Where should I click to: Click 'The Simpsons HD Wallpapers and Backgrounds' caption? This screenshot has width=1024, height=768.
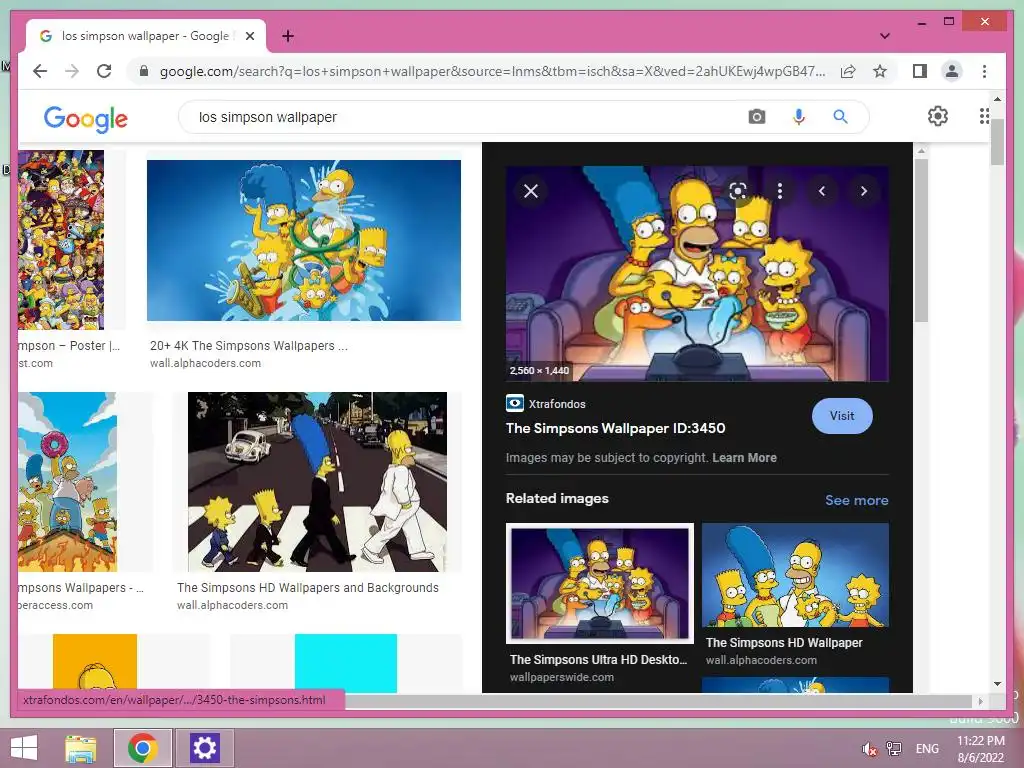point(308,588)
